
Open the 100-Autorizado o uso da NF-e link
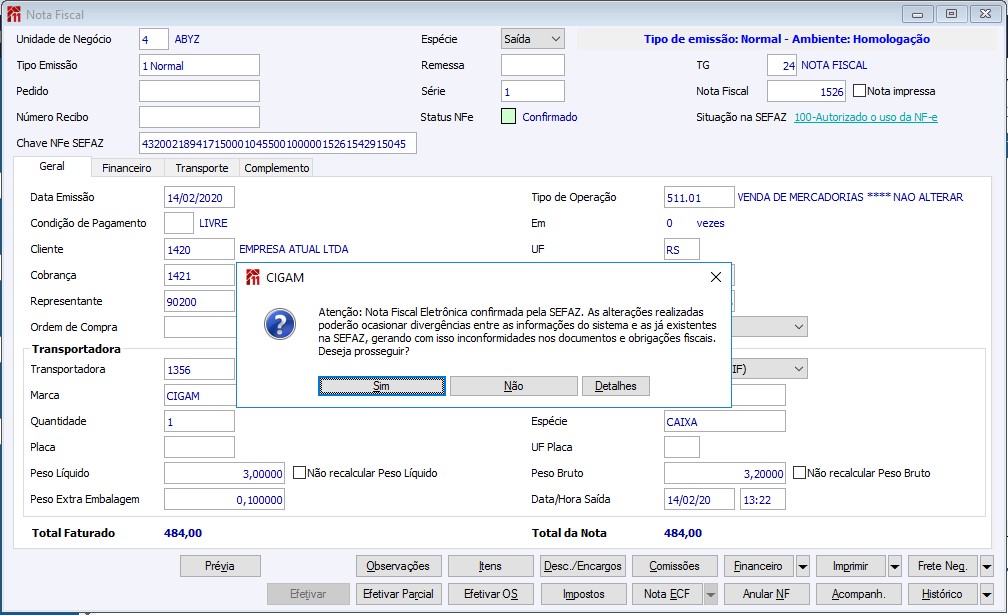(866, 117)
